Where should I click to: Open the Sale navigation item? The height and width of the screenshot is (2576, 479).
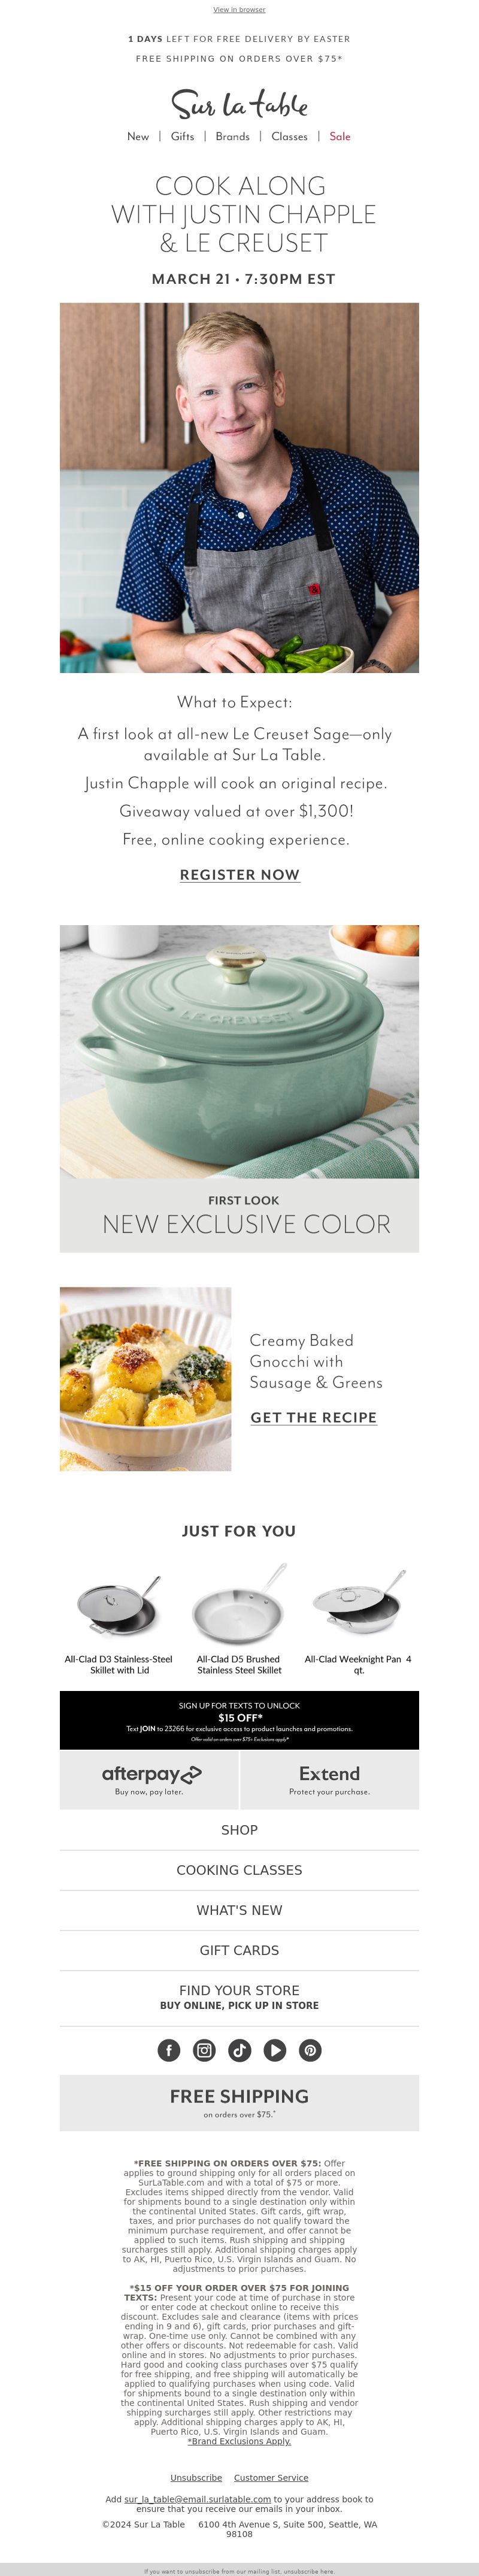click(x=340, y=136)
